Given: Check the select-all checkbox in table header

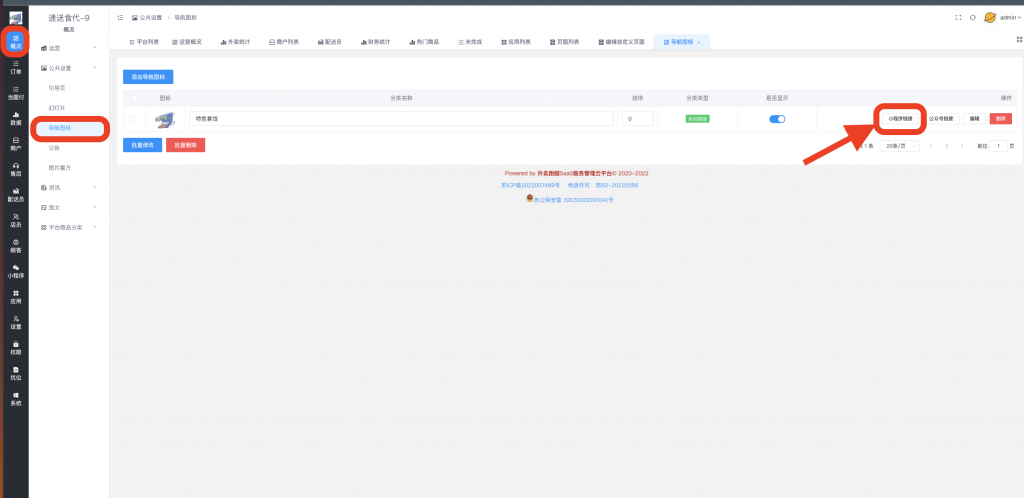Looking at the screenshot, I should [133, 98].
